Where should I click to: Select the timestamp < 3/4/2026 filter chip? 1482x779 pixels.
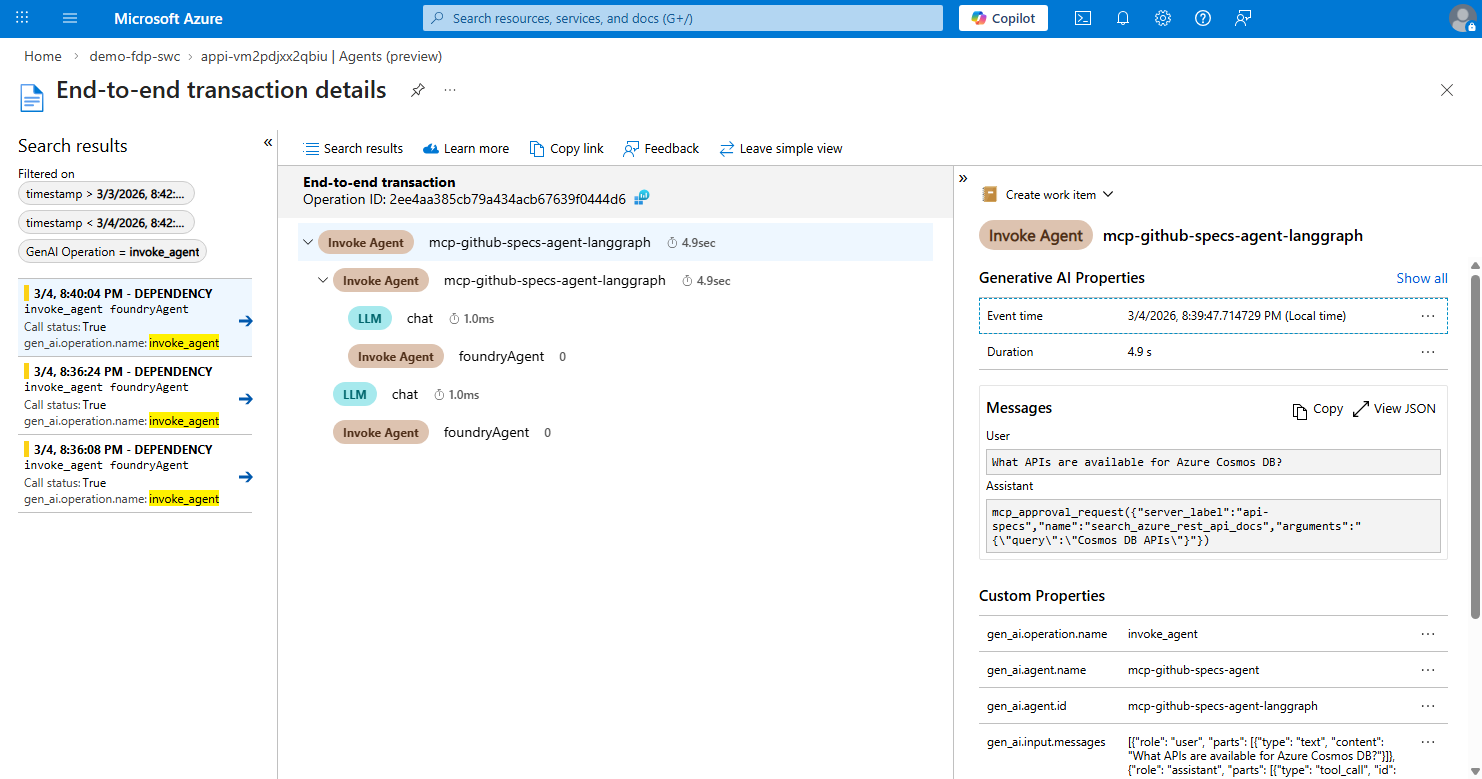click(x=106, y=222)
